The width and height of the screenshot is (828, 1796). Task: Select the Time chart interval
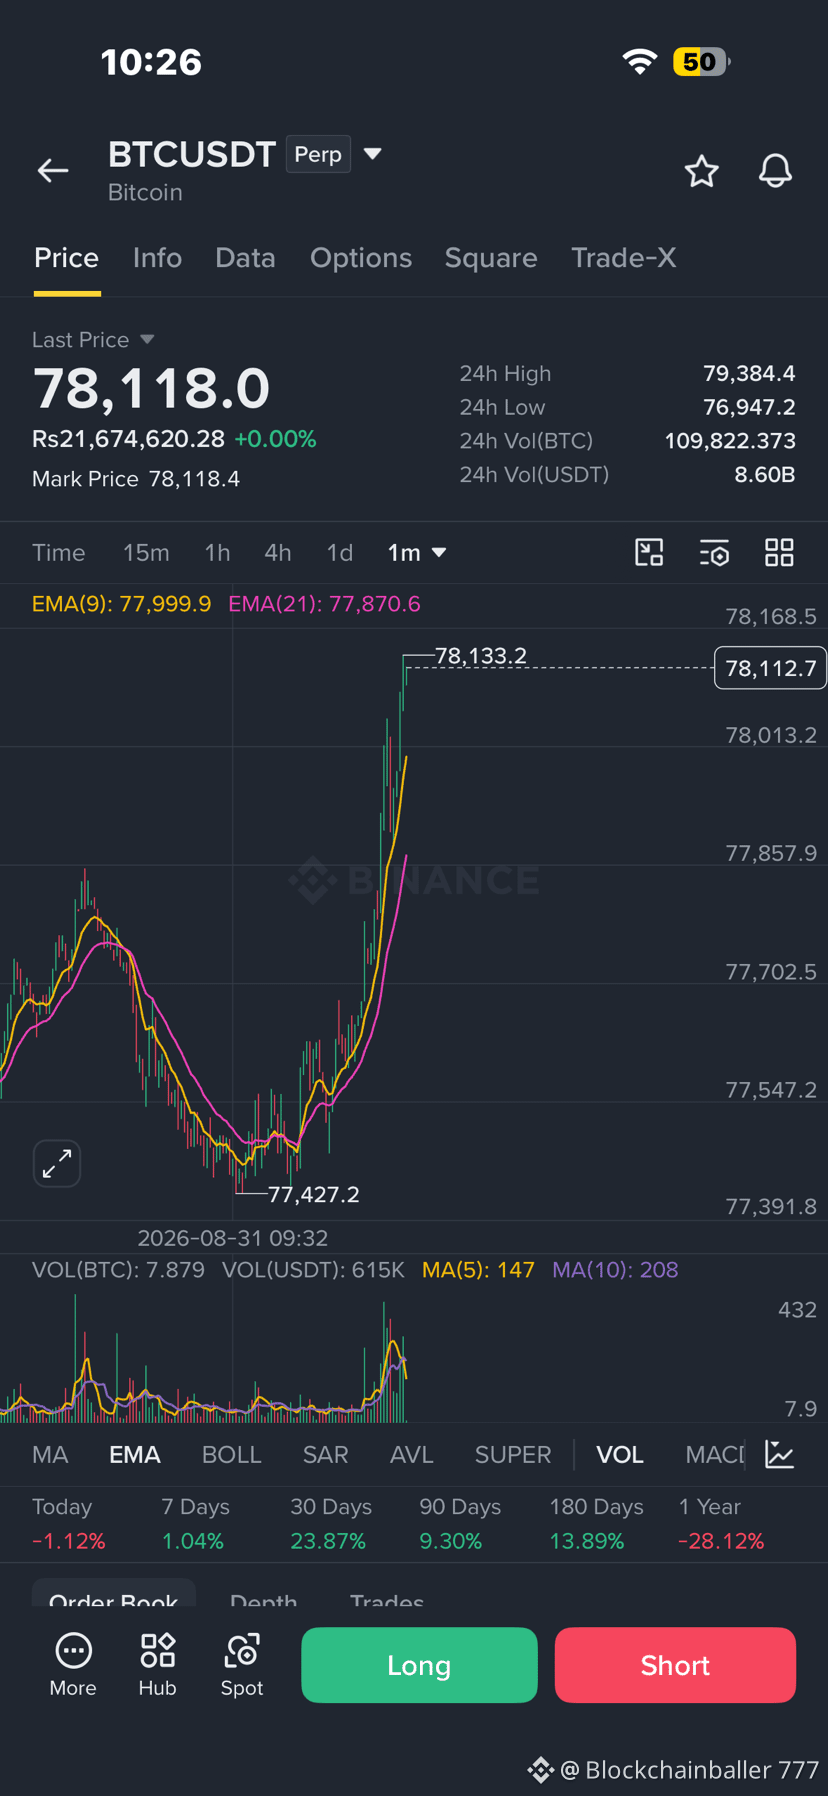tap(59, 553)
